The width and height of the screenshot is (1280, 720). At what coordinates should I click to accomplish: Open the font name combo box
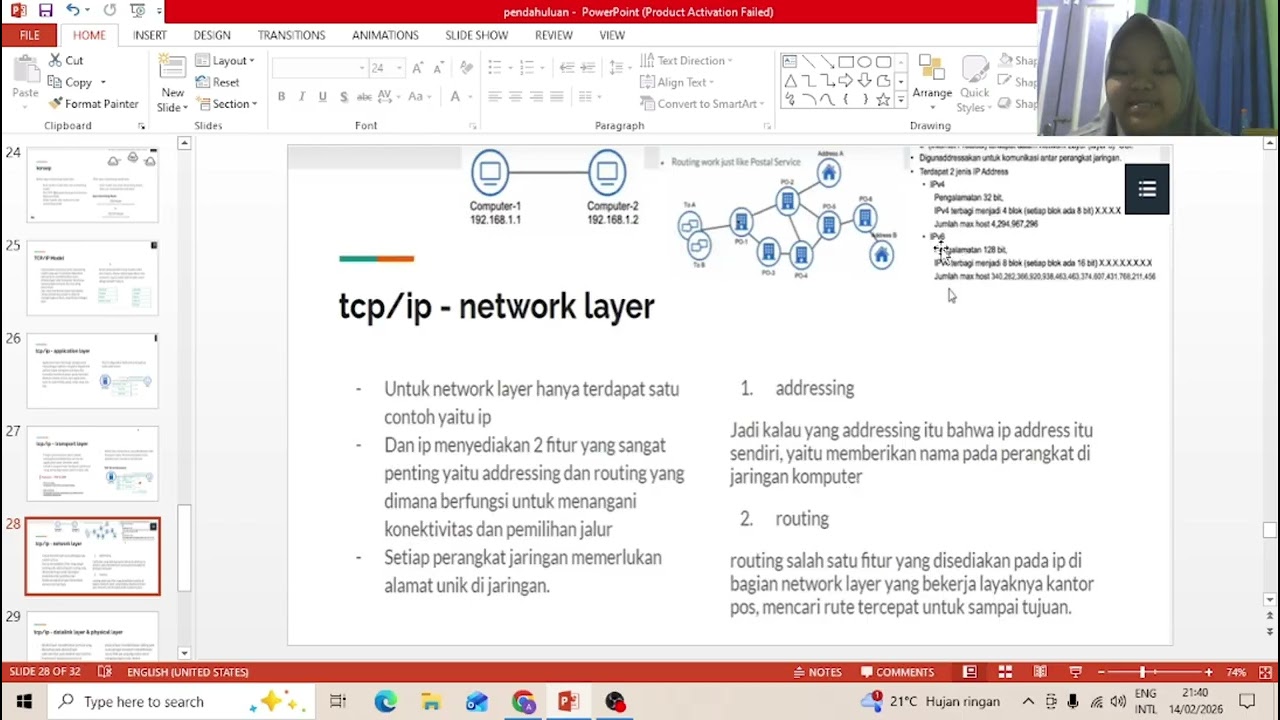click(x=319, y=68)
